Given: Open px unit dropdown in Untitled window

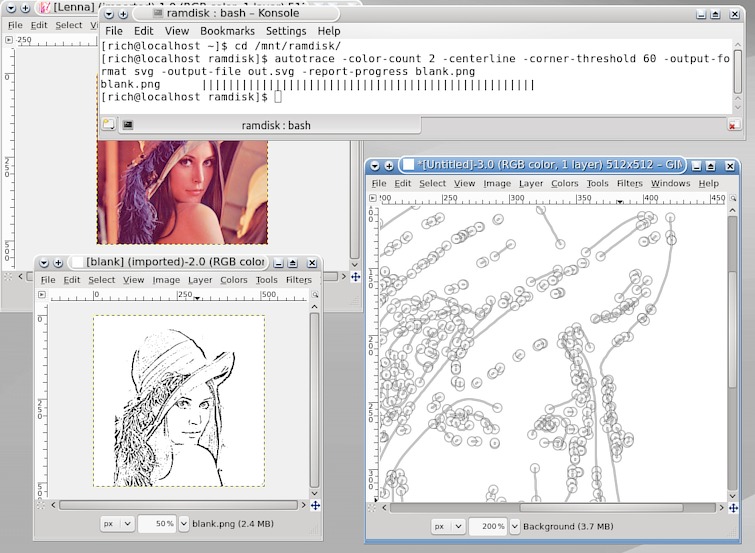Looking at the screenshot, I should 448,527.
